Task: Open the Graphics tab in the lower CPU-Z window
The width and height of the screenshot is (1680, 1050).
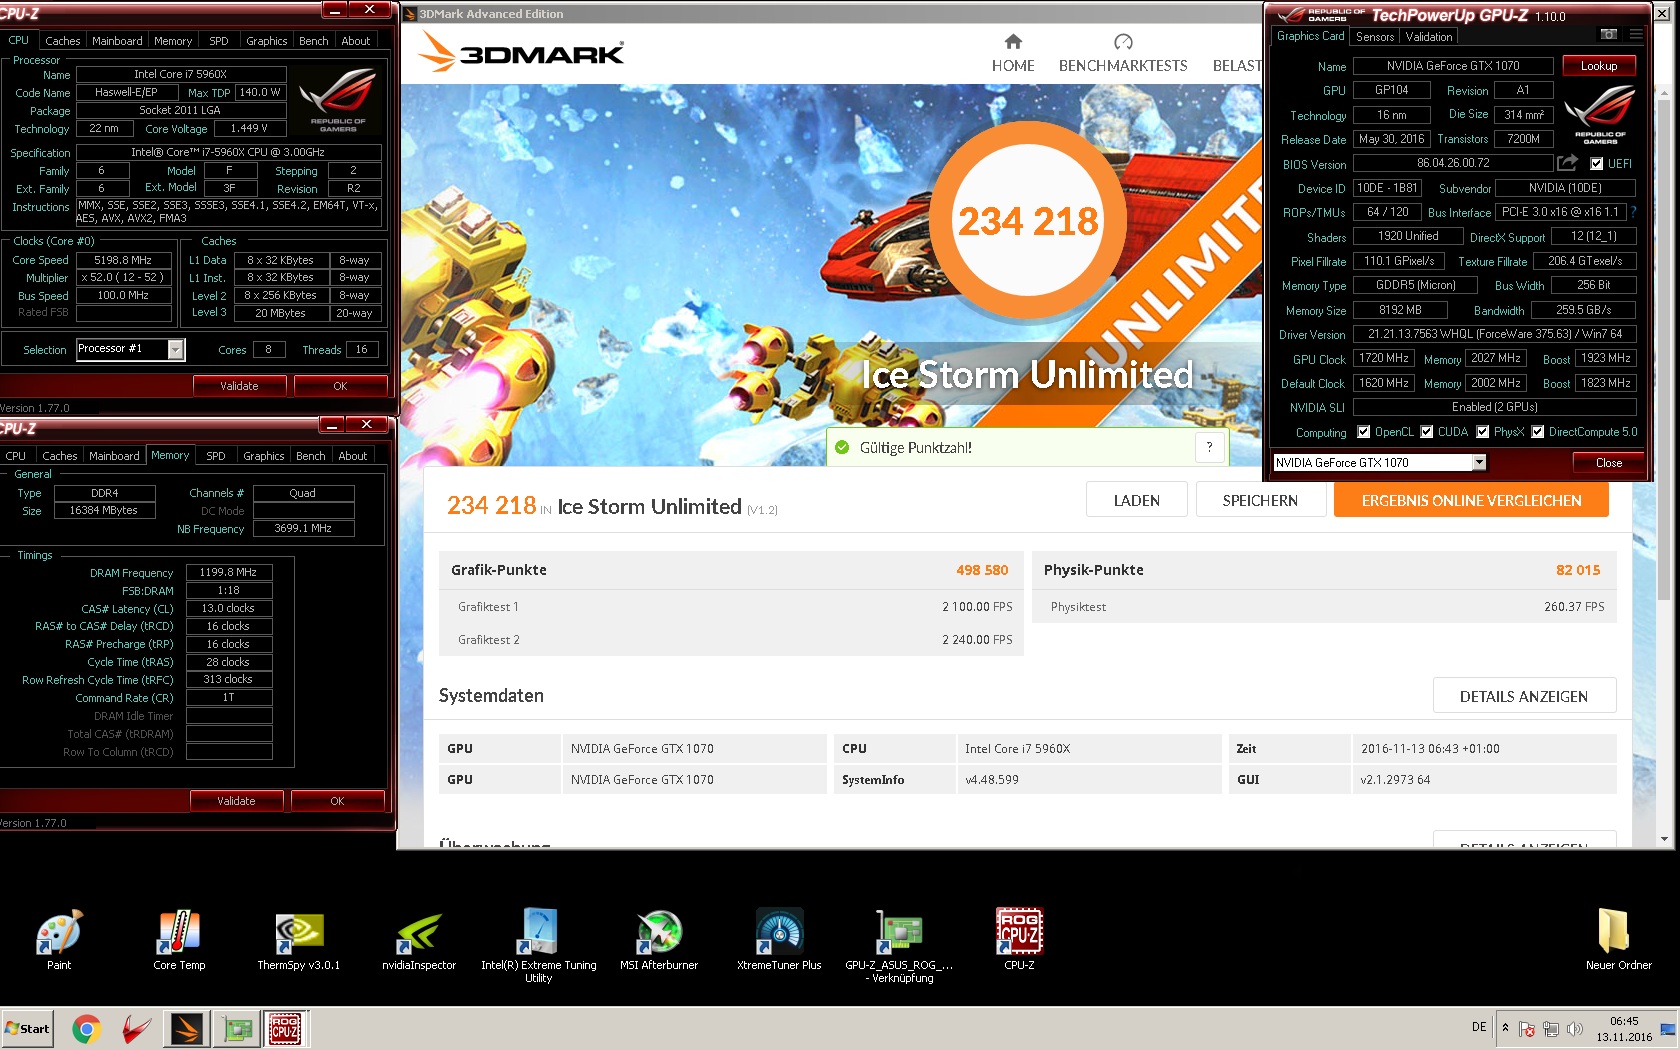Action: 264,456
